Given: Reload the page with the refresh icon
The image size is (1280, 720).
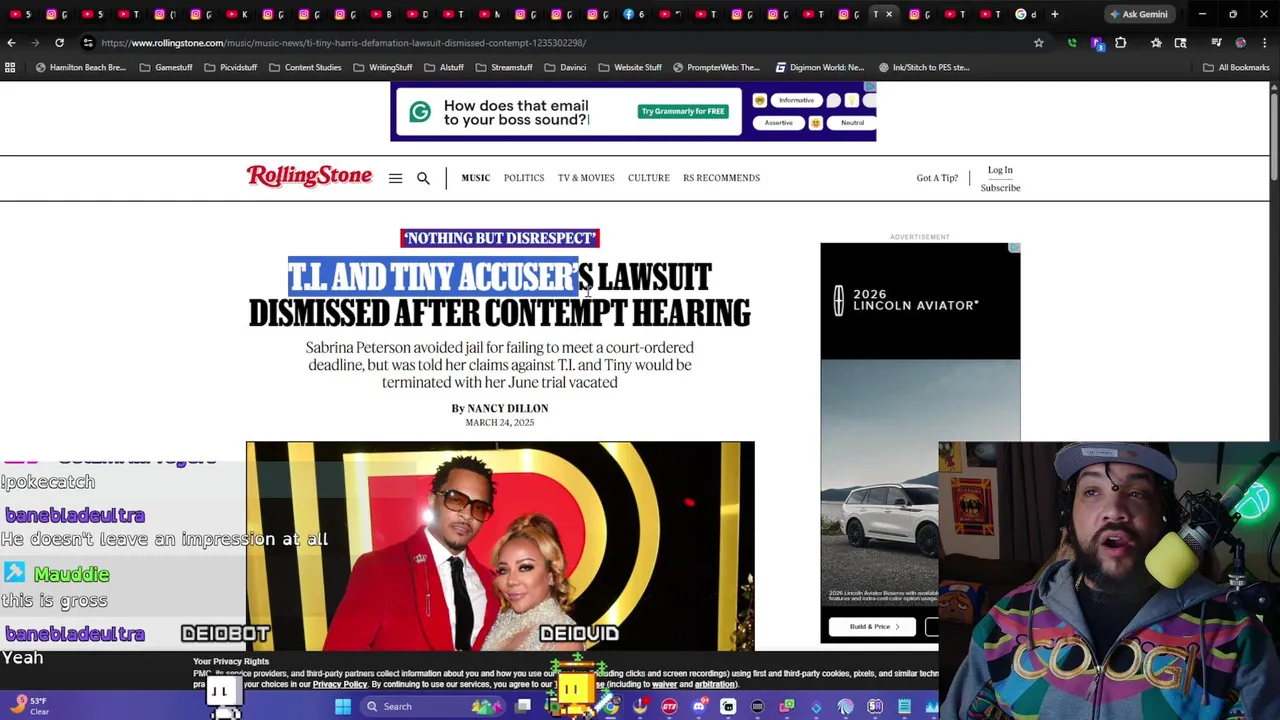Looking at the screenshot, I should [59, 43].
